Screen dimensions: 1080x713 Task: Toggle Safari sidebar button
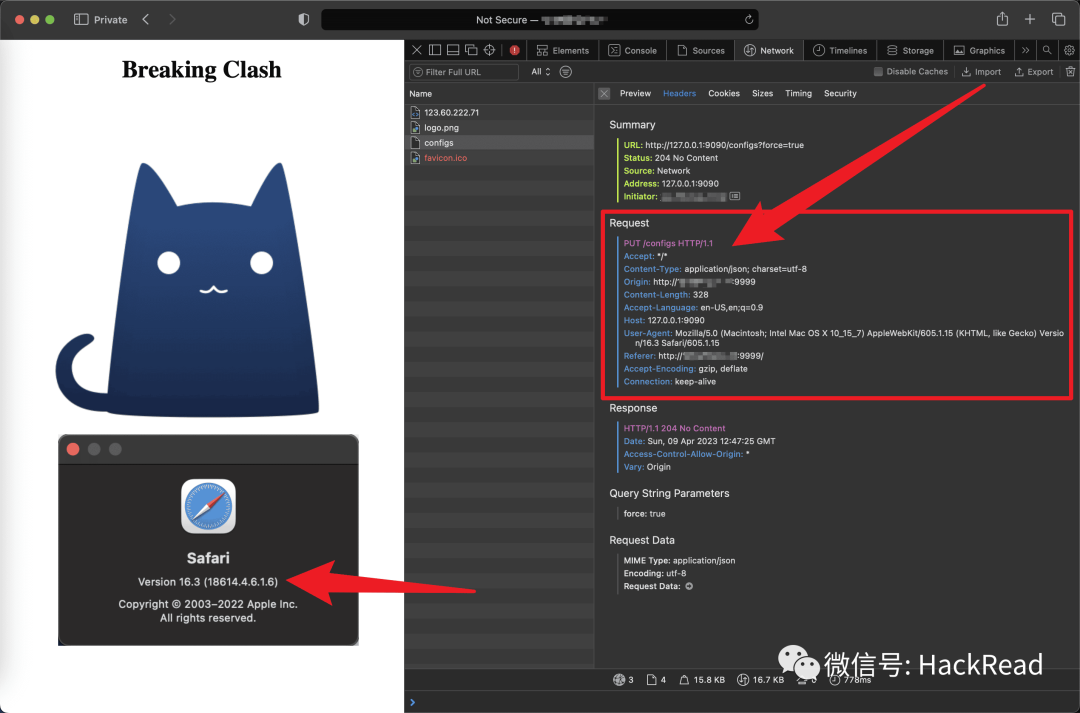click(x=81, y=19)
